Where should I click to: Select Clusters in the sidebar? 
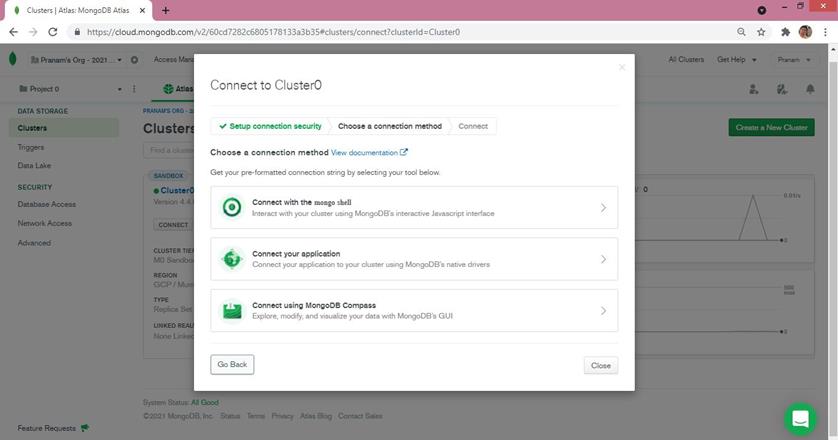(x=64, y=128)
